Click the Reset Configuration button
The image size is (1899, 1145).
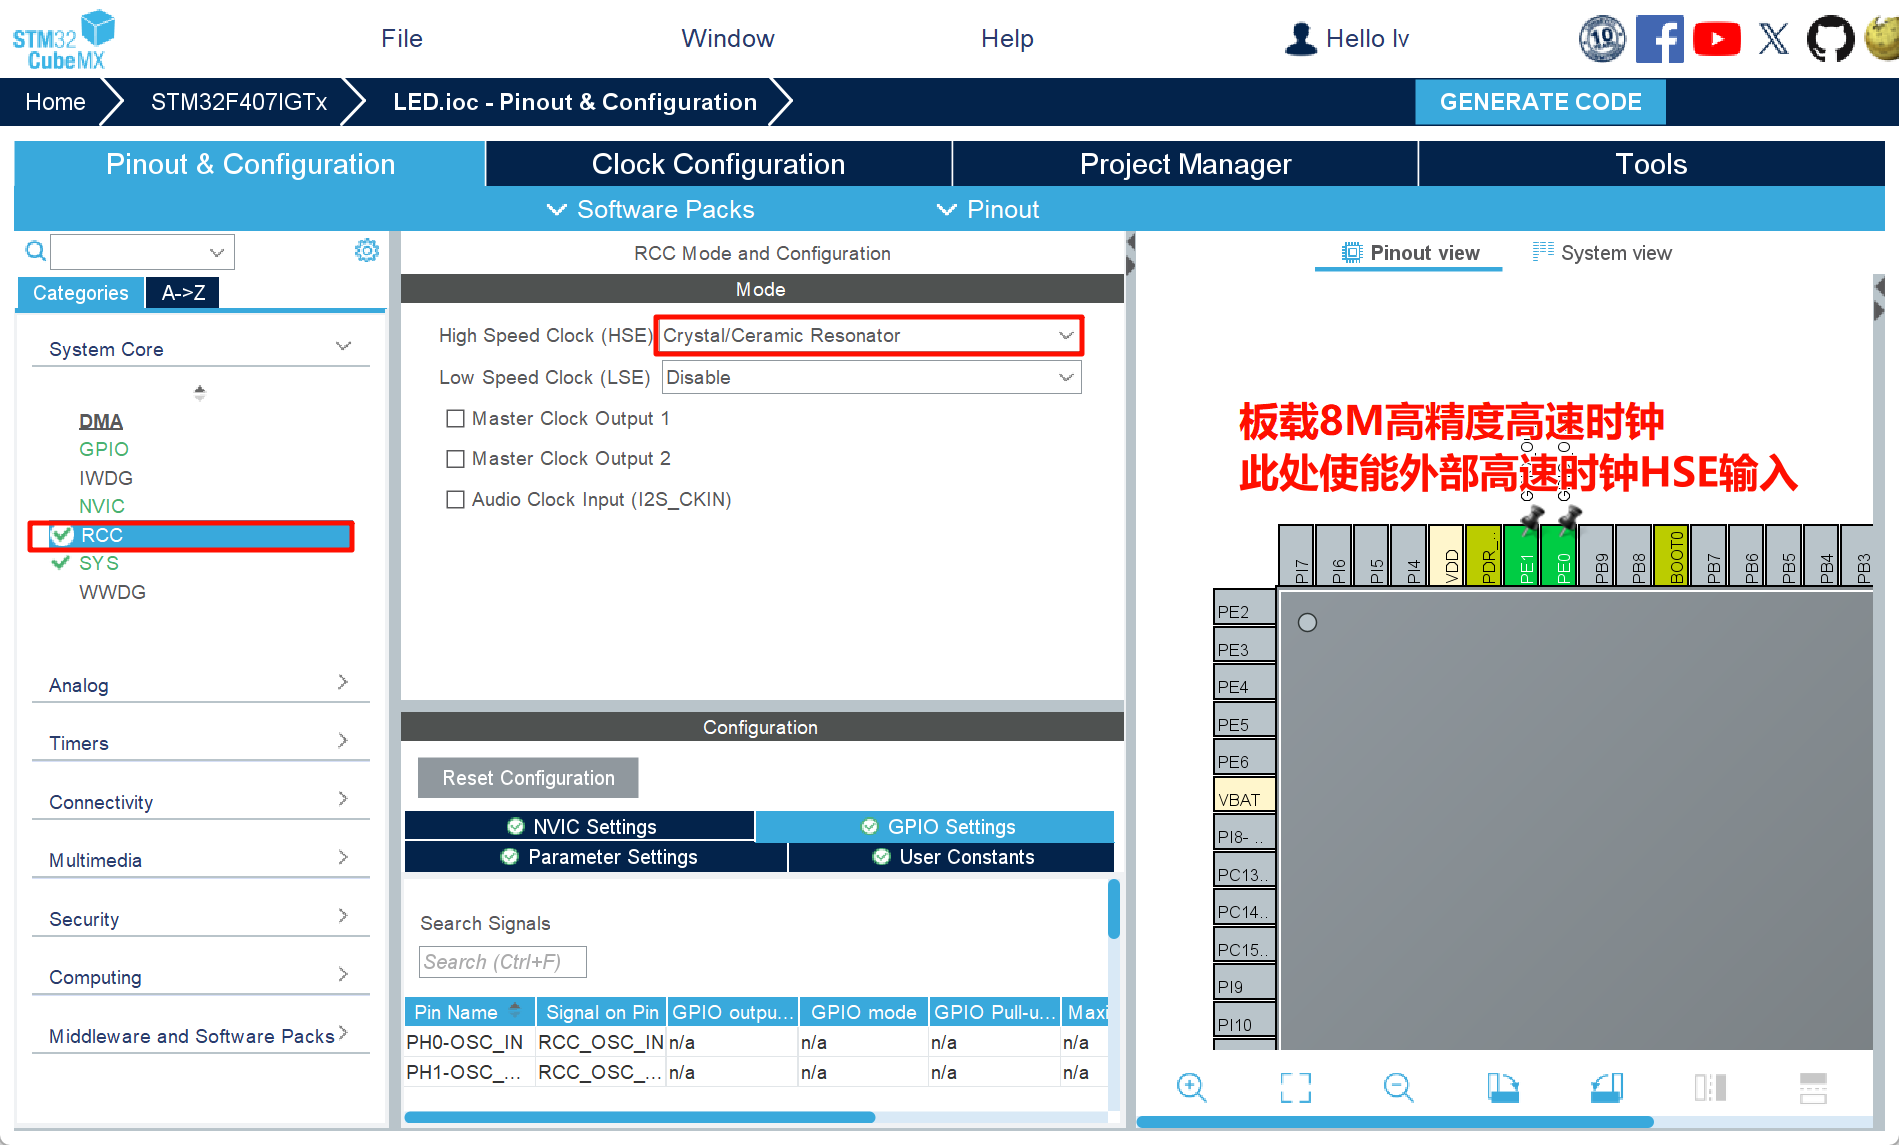527,777
